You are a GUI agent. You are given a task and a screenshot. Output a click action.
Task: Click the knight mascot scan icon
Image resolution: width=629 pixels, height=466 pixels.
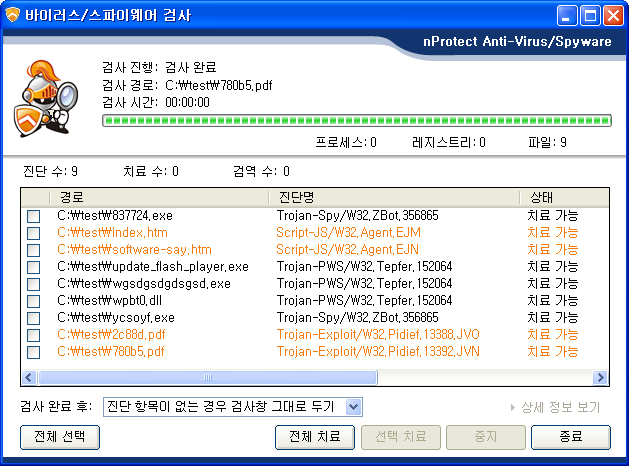45,98
